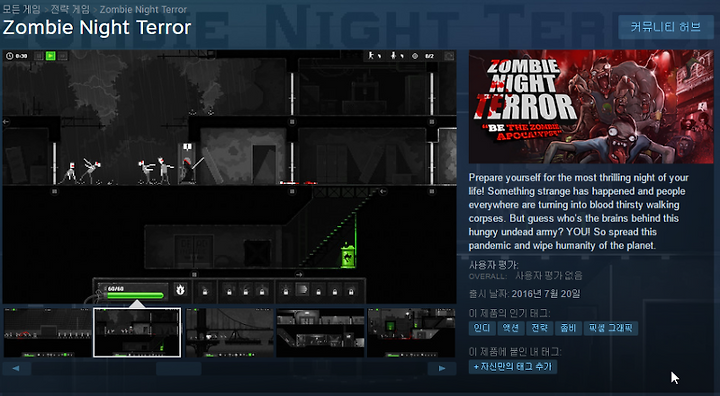Click the Zombie Night Terror header artwork
This screenshot has height=396, width=720.
click(x=591, y=107)
